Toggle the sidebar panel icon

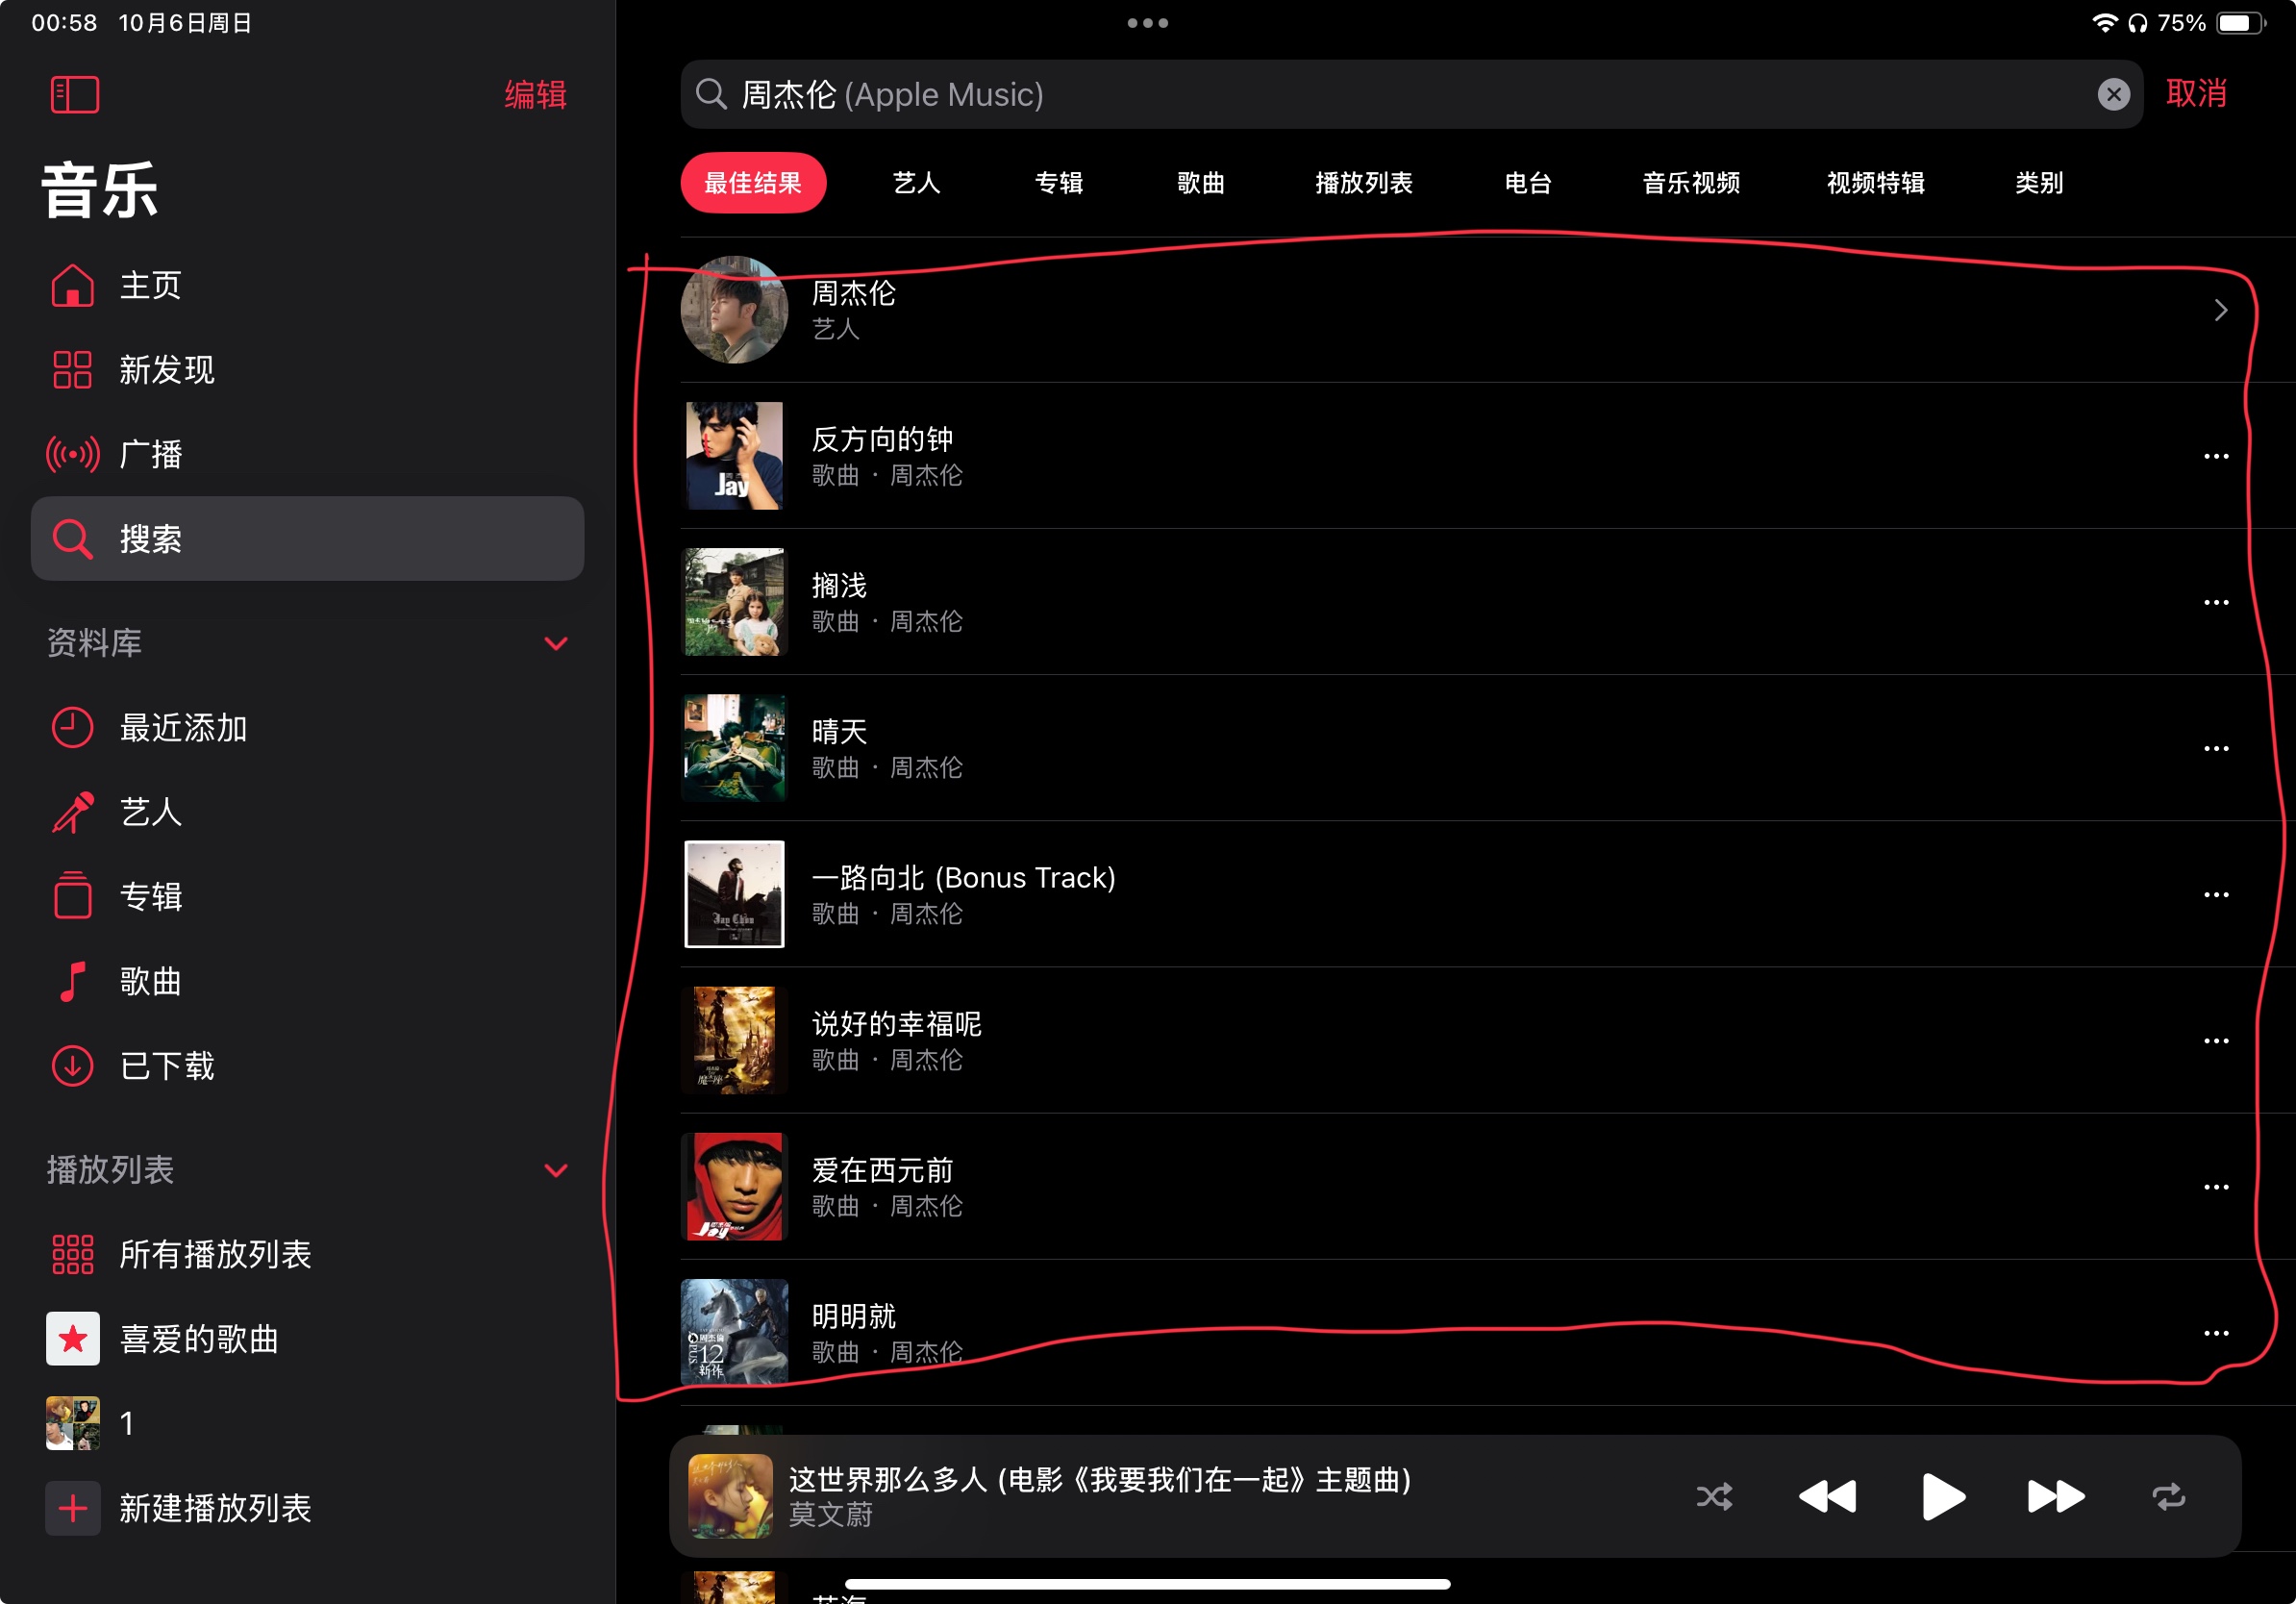(75, 95)
